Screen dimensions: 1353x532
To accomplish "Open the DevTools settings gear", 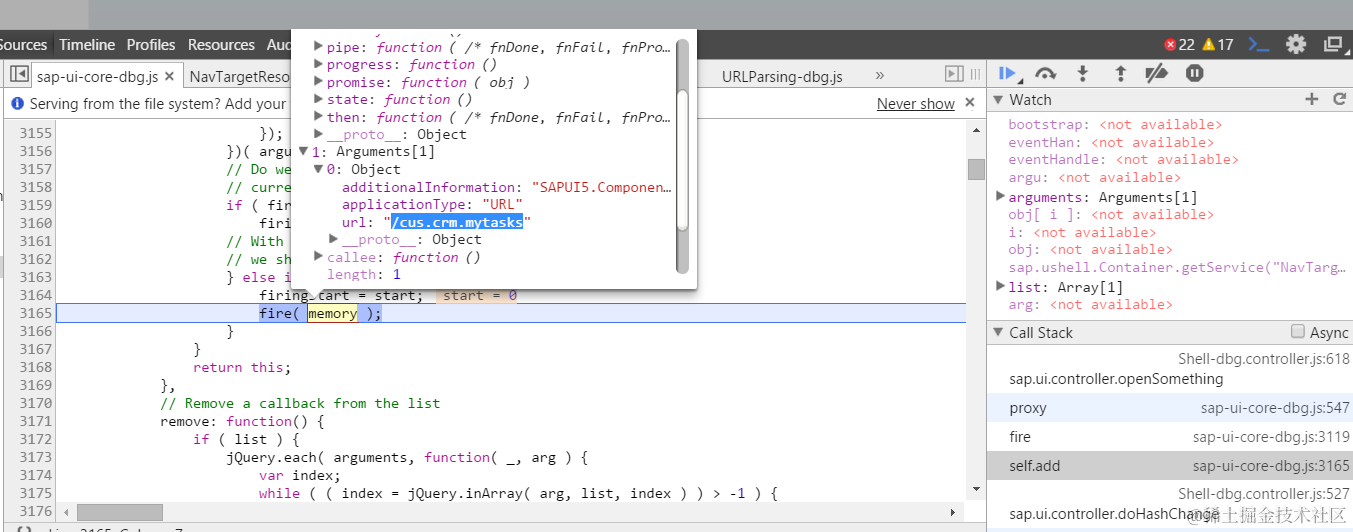I will (1296, 44).
